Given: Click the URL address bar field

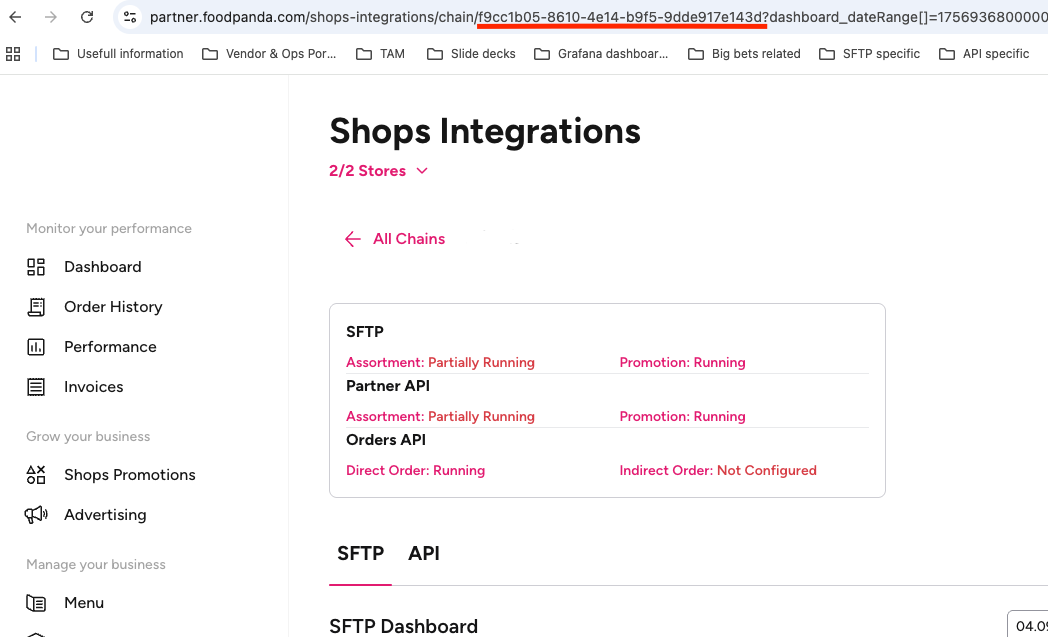Looking at the screenshot, I should (x=600, y=17).
